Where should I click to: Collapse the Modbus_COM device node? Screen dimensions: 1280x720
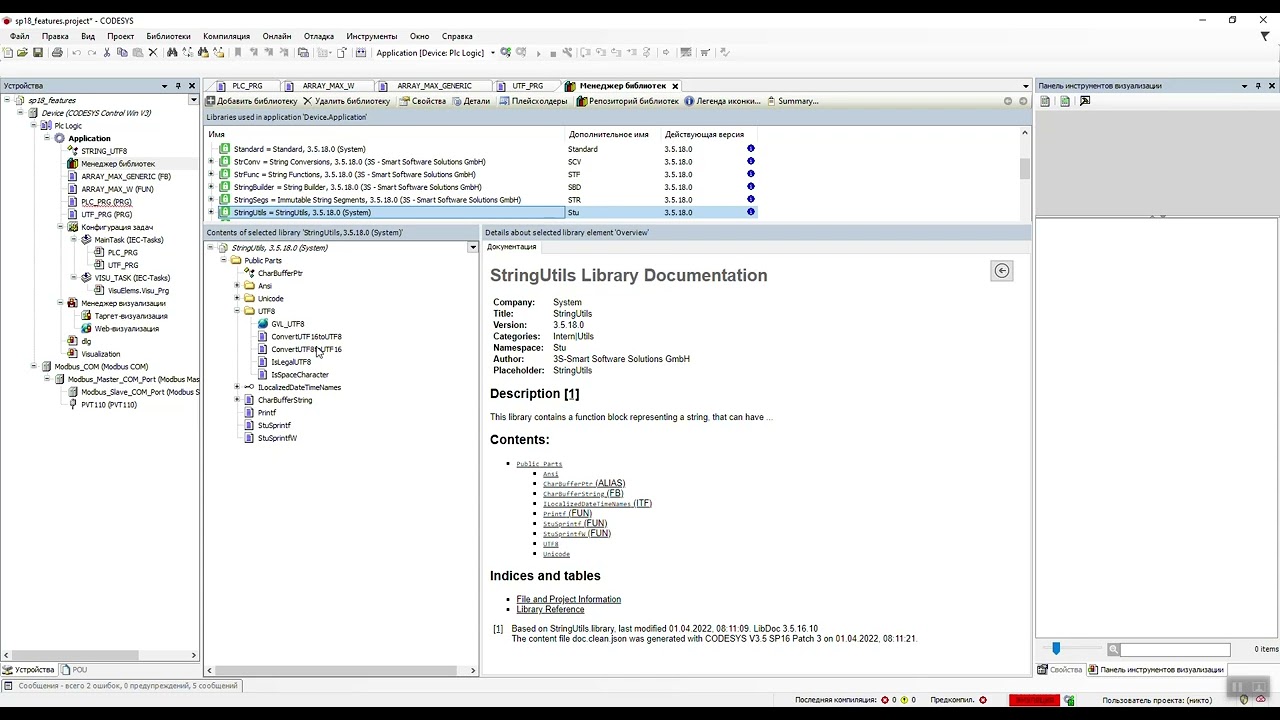(x=33, y=367)
